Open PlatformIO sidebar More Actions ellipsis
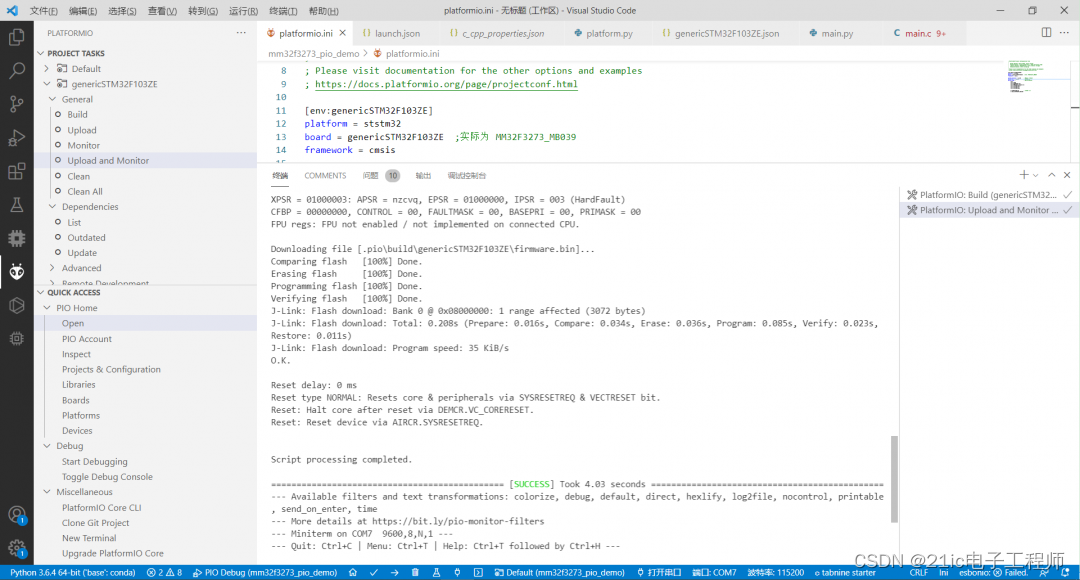Viewport: 1080px width, 580px height. point(241,32)
